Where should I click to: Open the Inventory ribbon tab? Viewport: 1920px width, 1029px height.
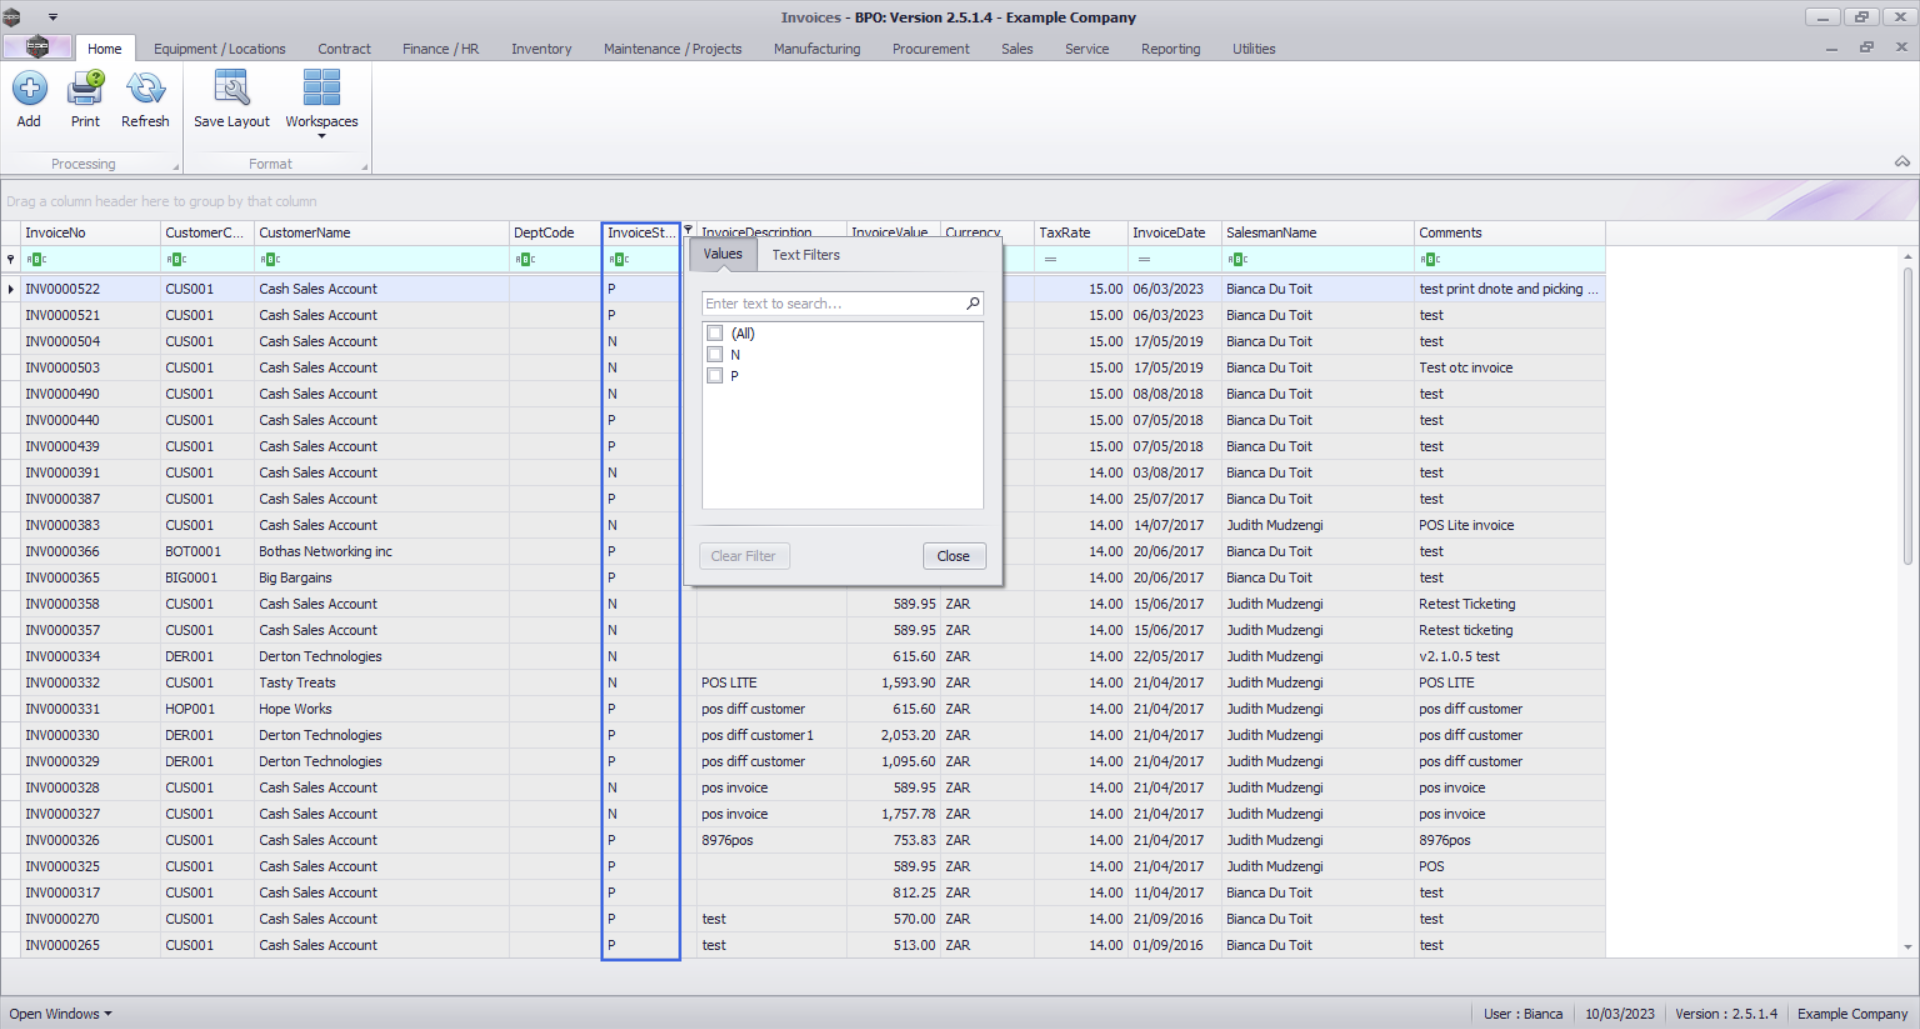541,48
